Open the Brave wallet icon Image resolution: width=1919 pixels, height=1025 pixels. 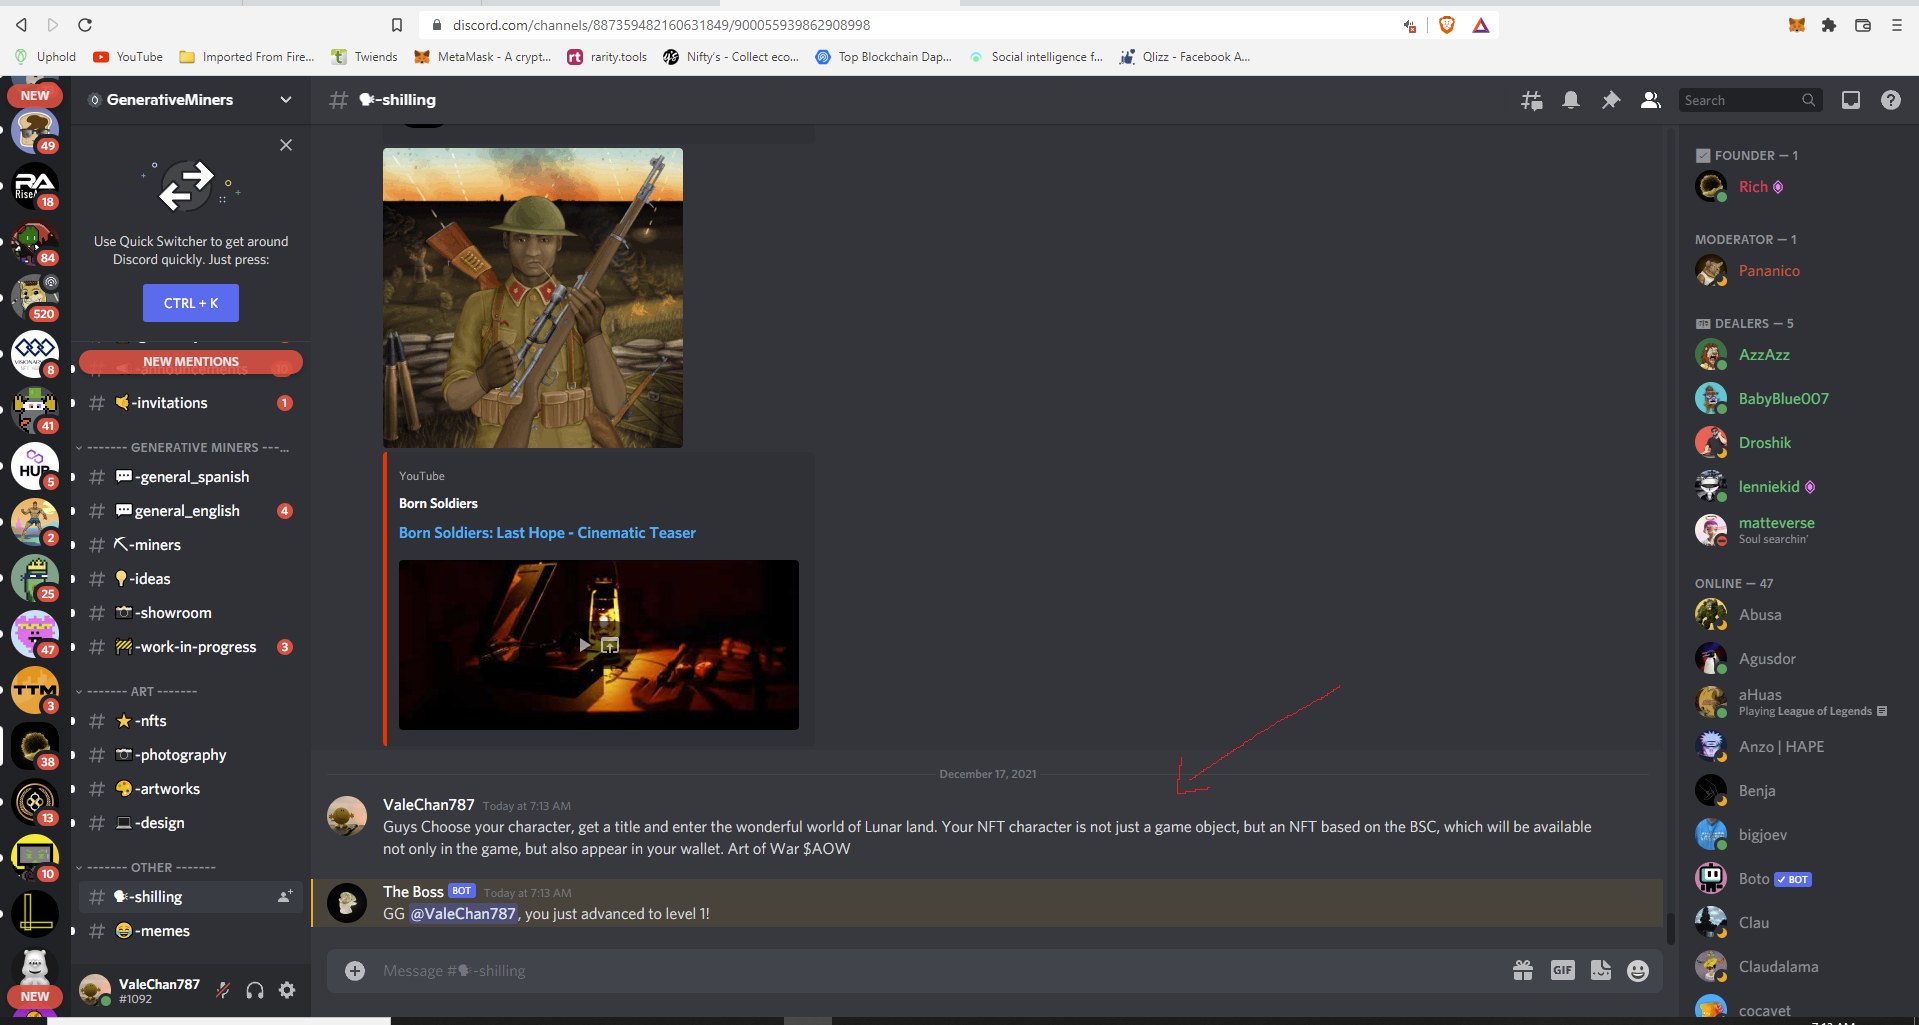[1863, 25]
